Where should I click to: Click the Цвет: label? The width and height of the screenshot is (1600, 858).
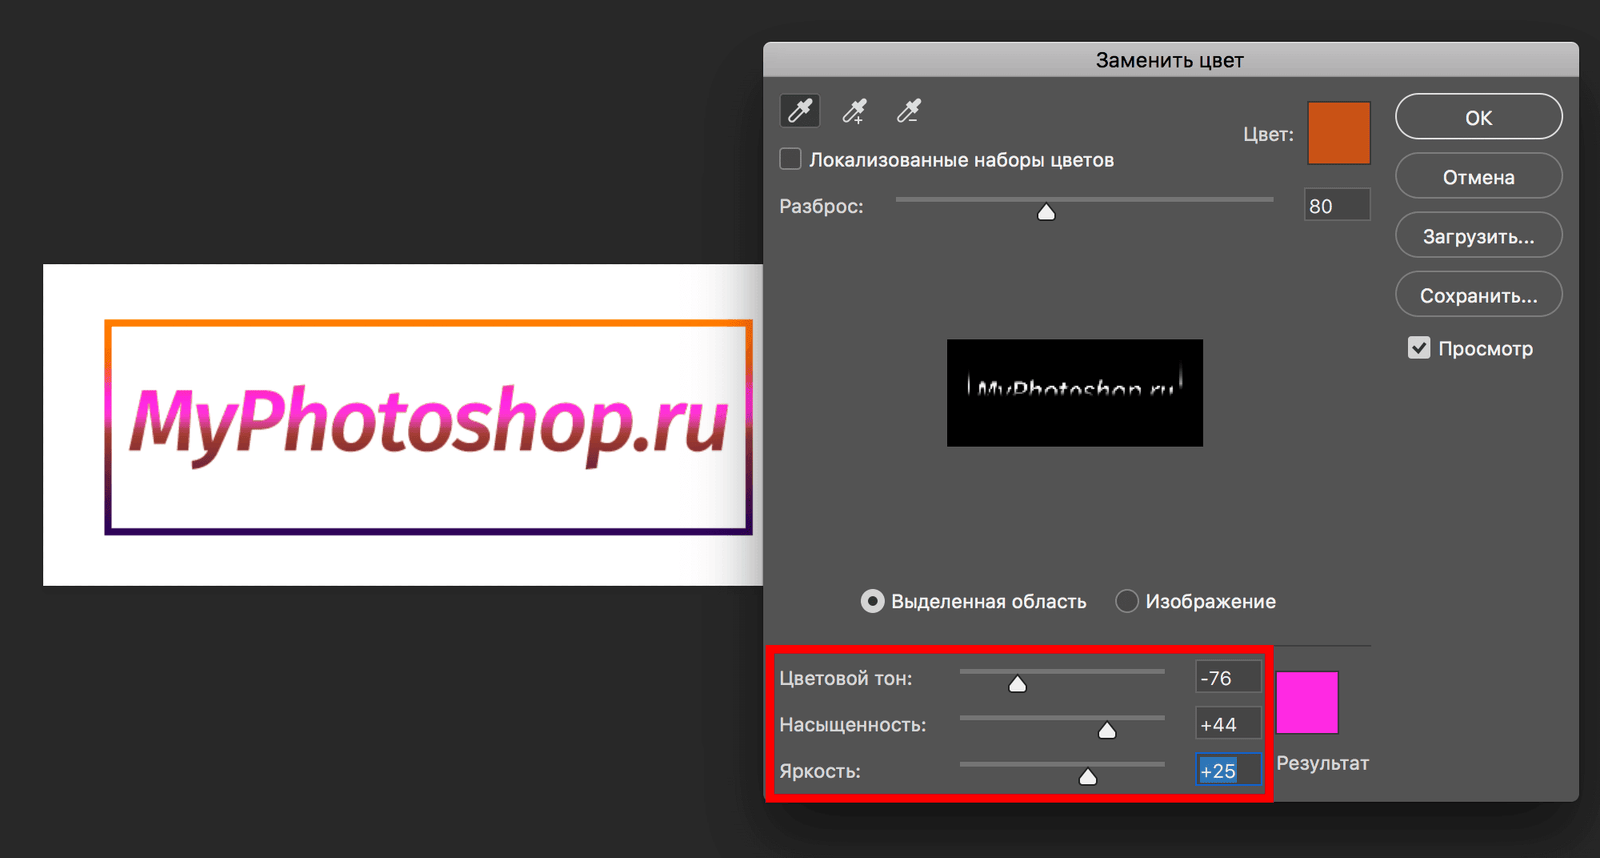coord(1268,134)
